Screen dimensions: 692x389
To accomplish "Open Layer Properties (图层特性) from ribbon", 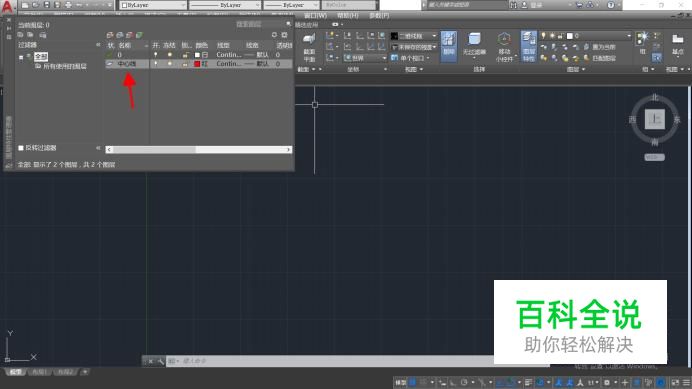I will coord(528,46).
